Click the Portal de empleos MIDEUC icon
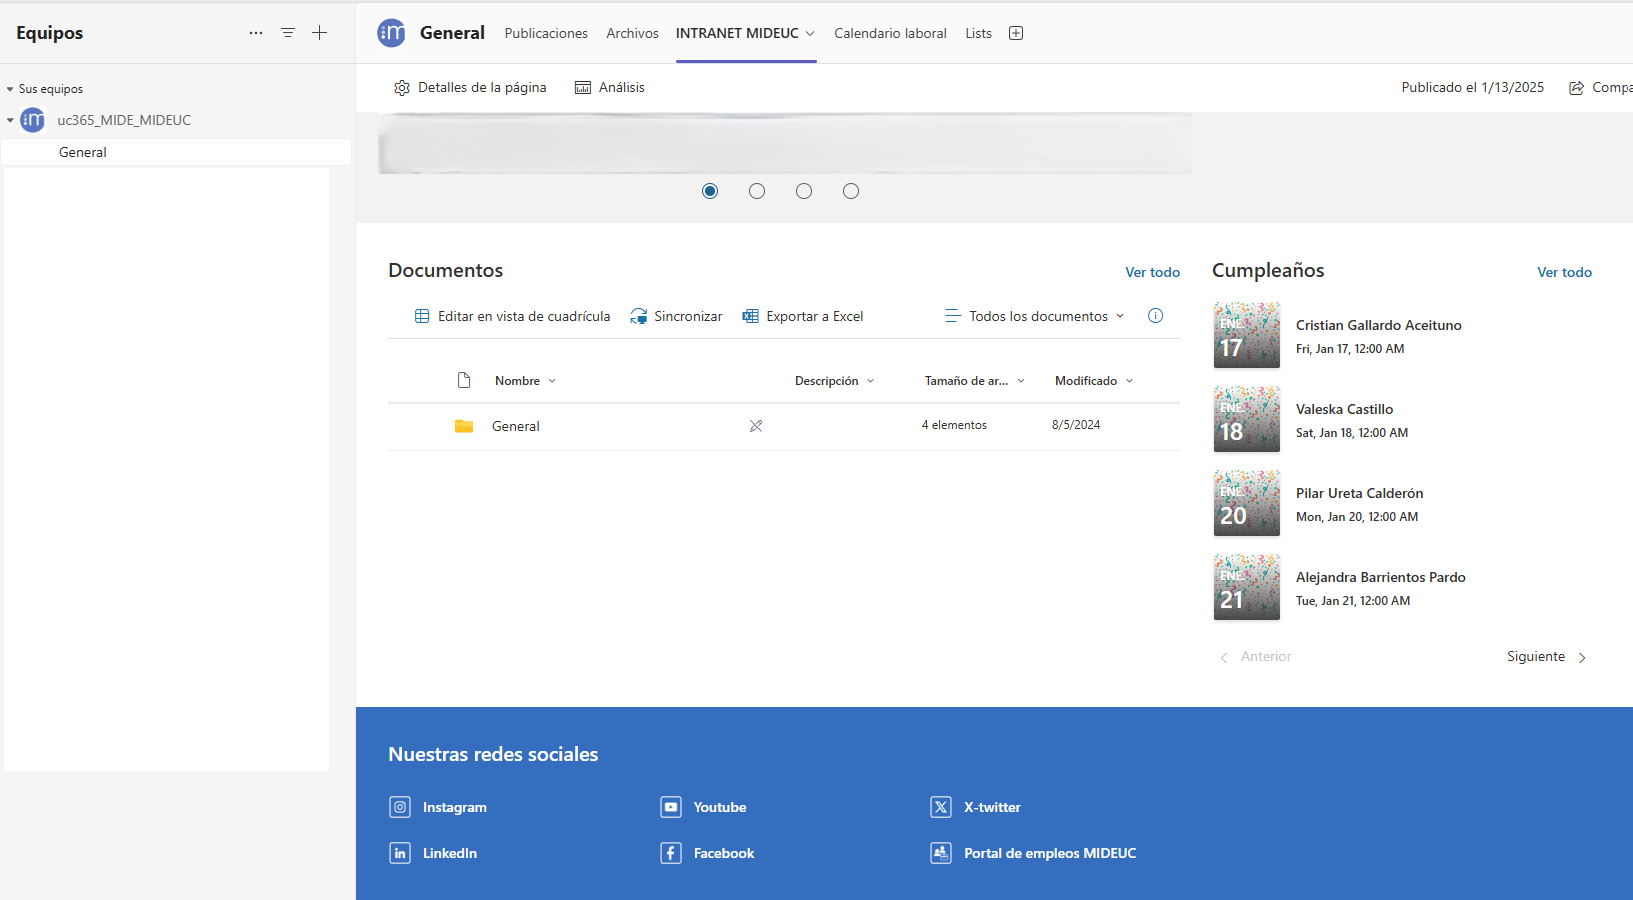The image size is (1633, 900). coord(941,853)
